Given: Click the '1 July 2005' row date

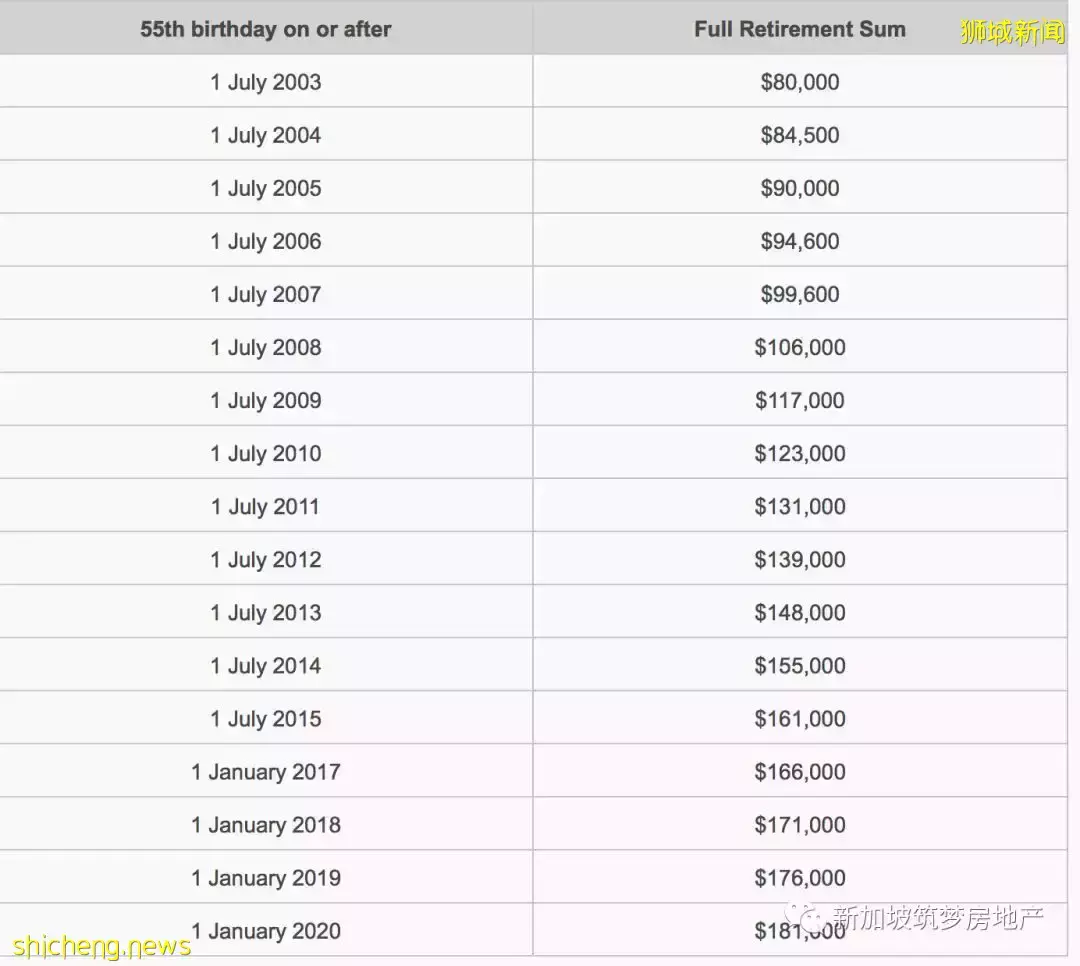Looking at the screenshot, I should (x=266, y=188).
